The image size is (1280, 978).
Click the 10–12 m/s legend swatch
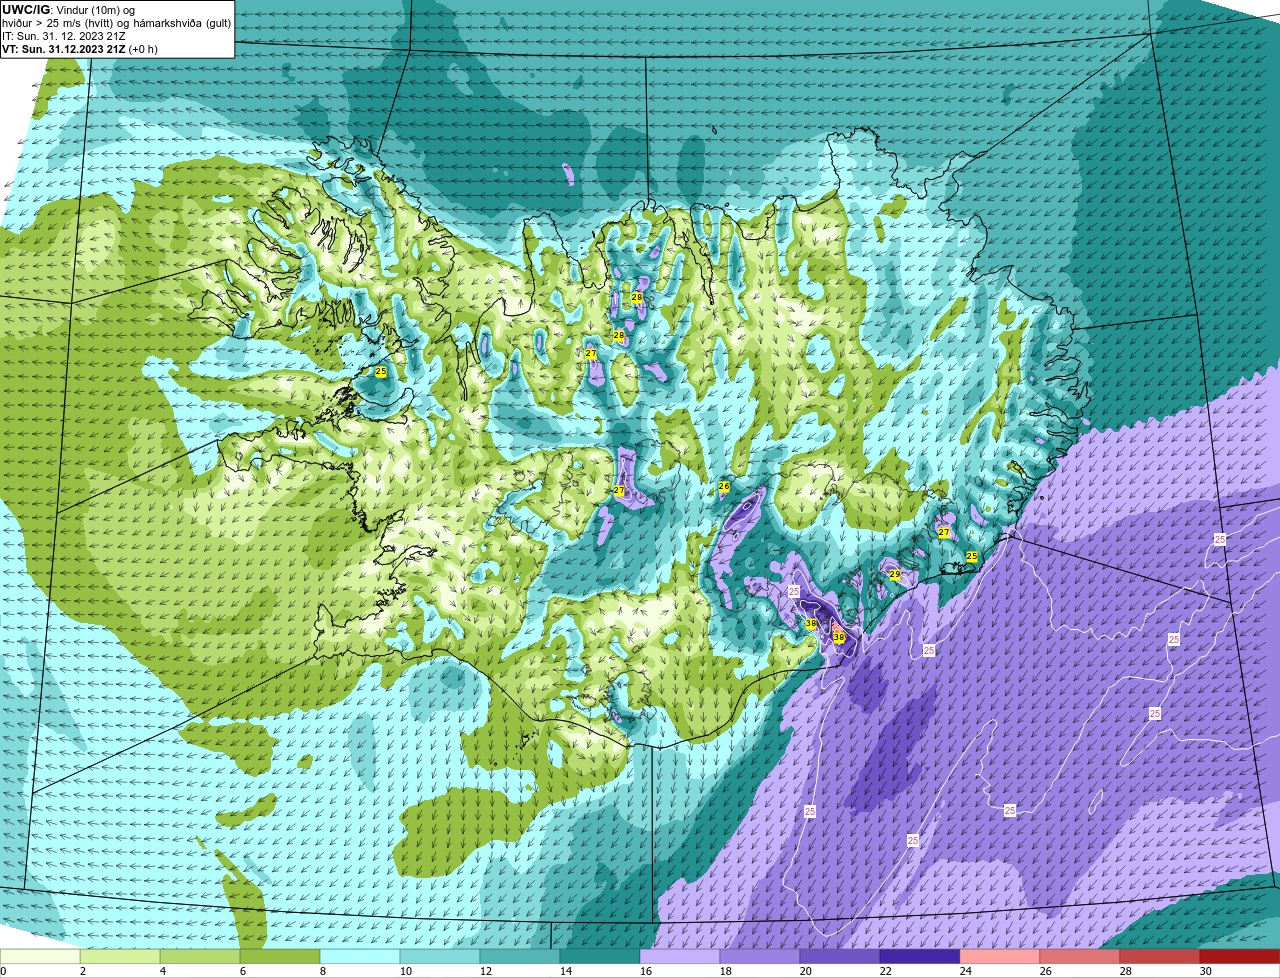click(440, 957)
